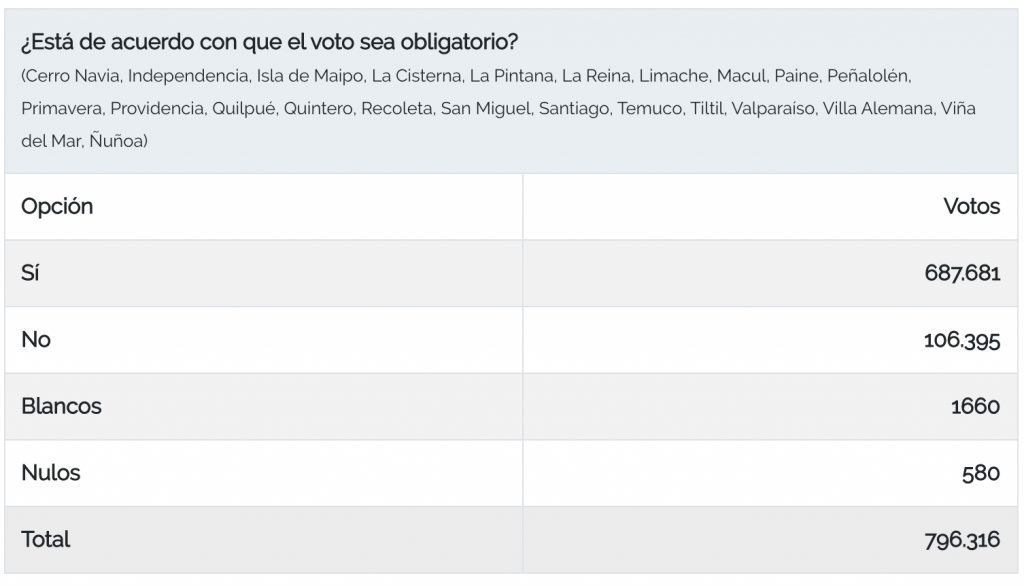
Task: Select the list of comunas text
Action: click(498, 108)
